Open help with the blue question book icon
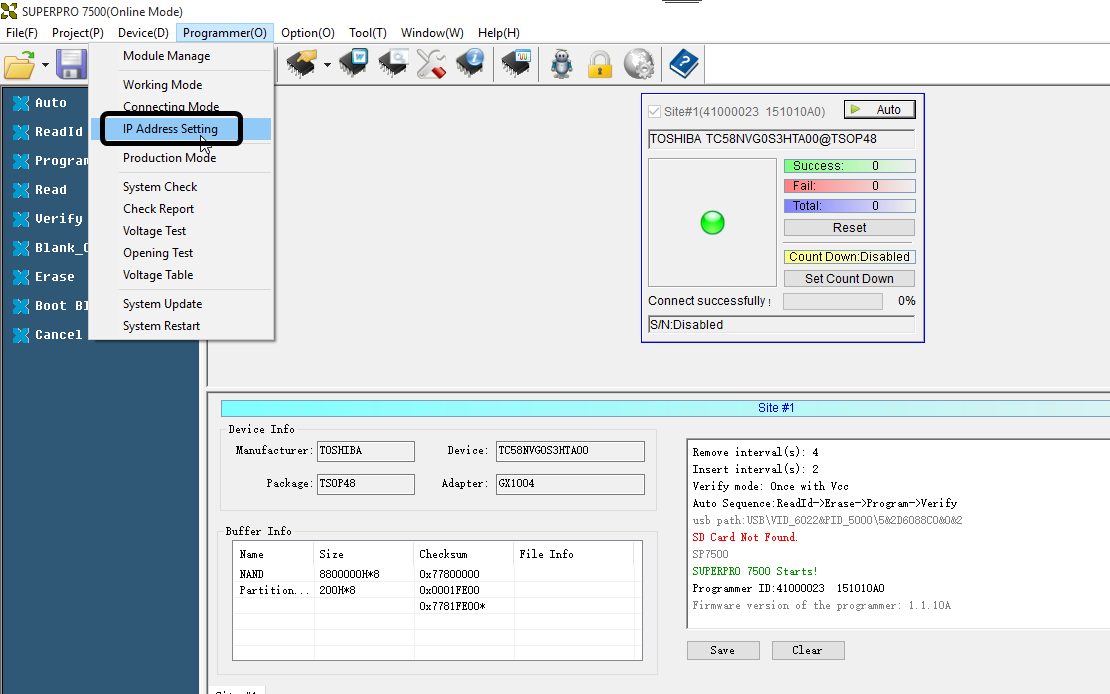 tap(683, 63)
